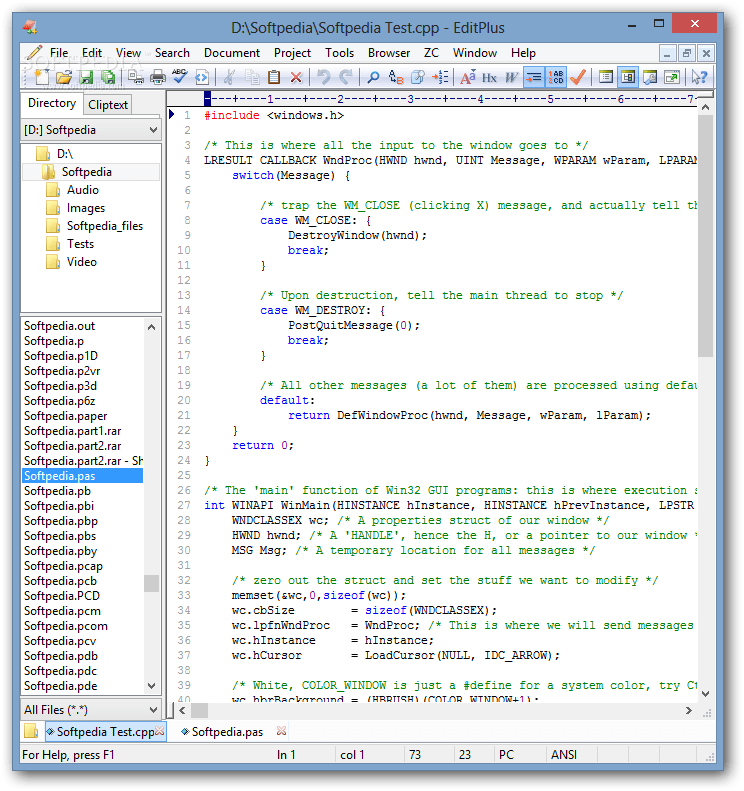The width and height of the screenshot is (744, 791).
Task: Open the Document menu
Action: coord(232,53)
